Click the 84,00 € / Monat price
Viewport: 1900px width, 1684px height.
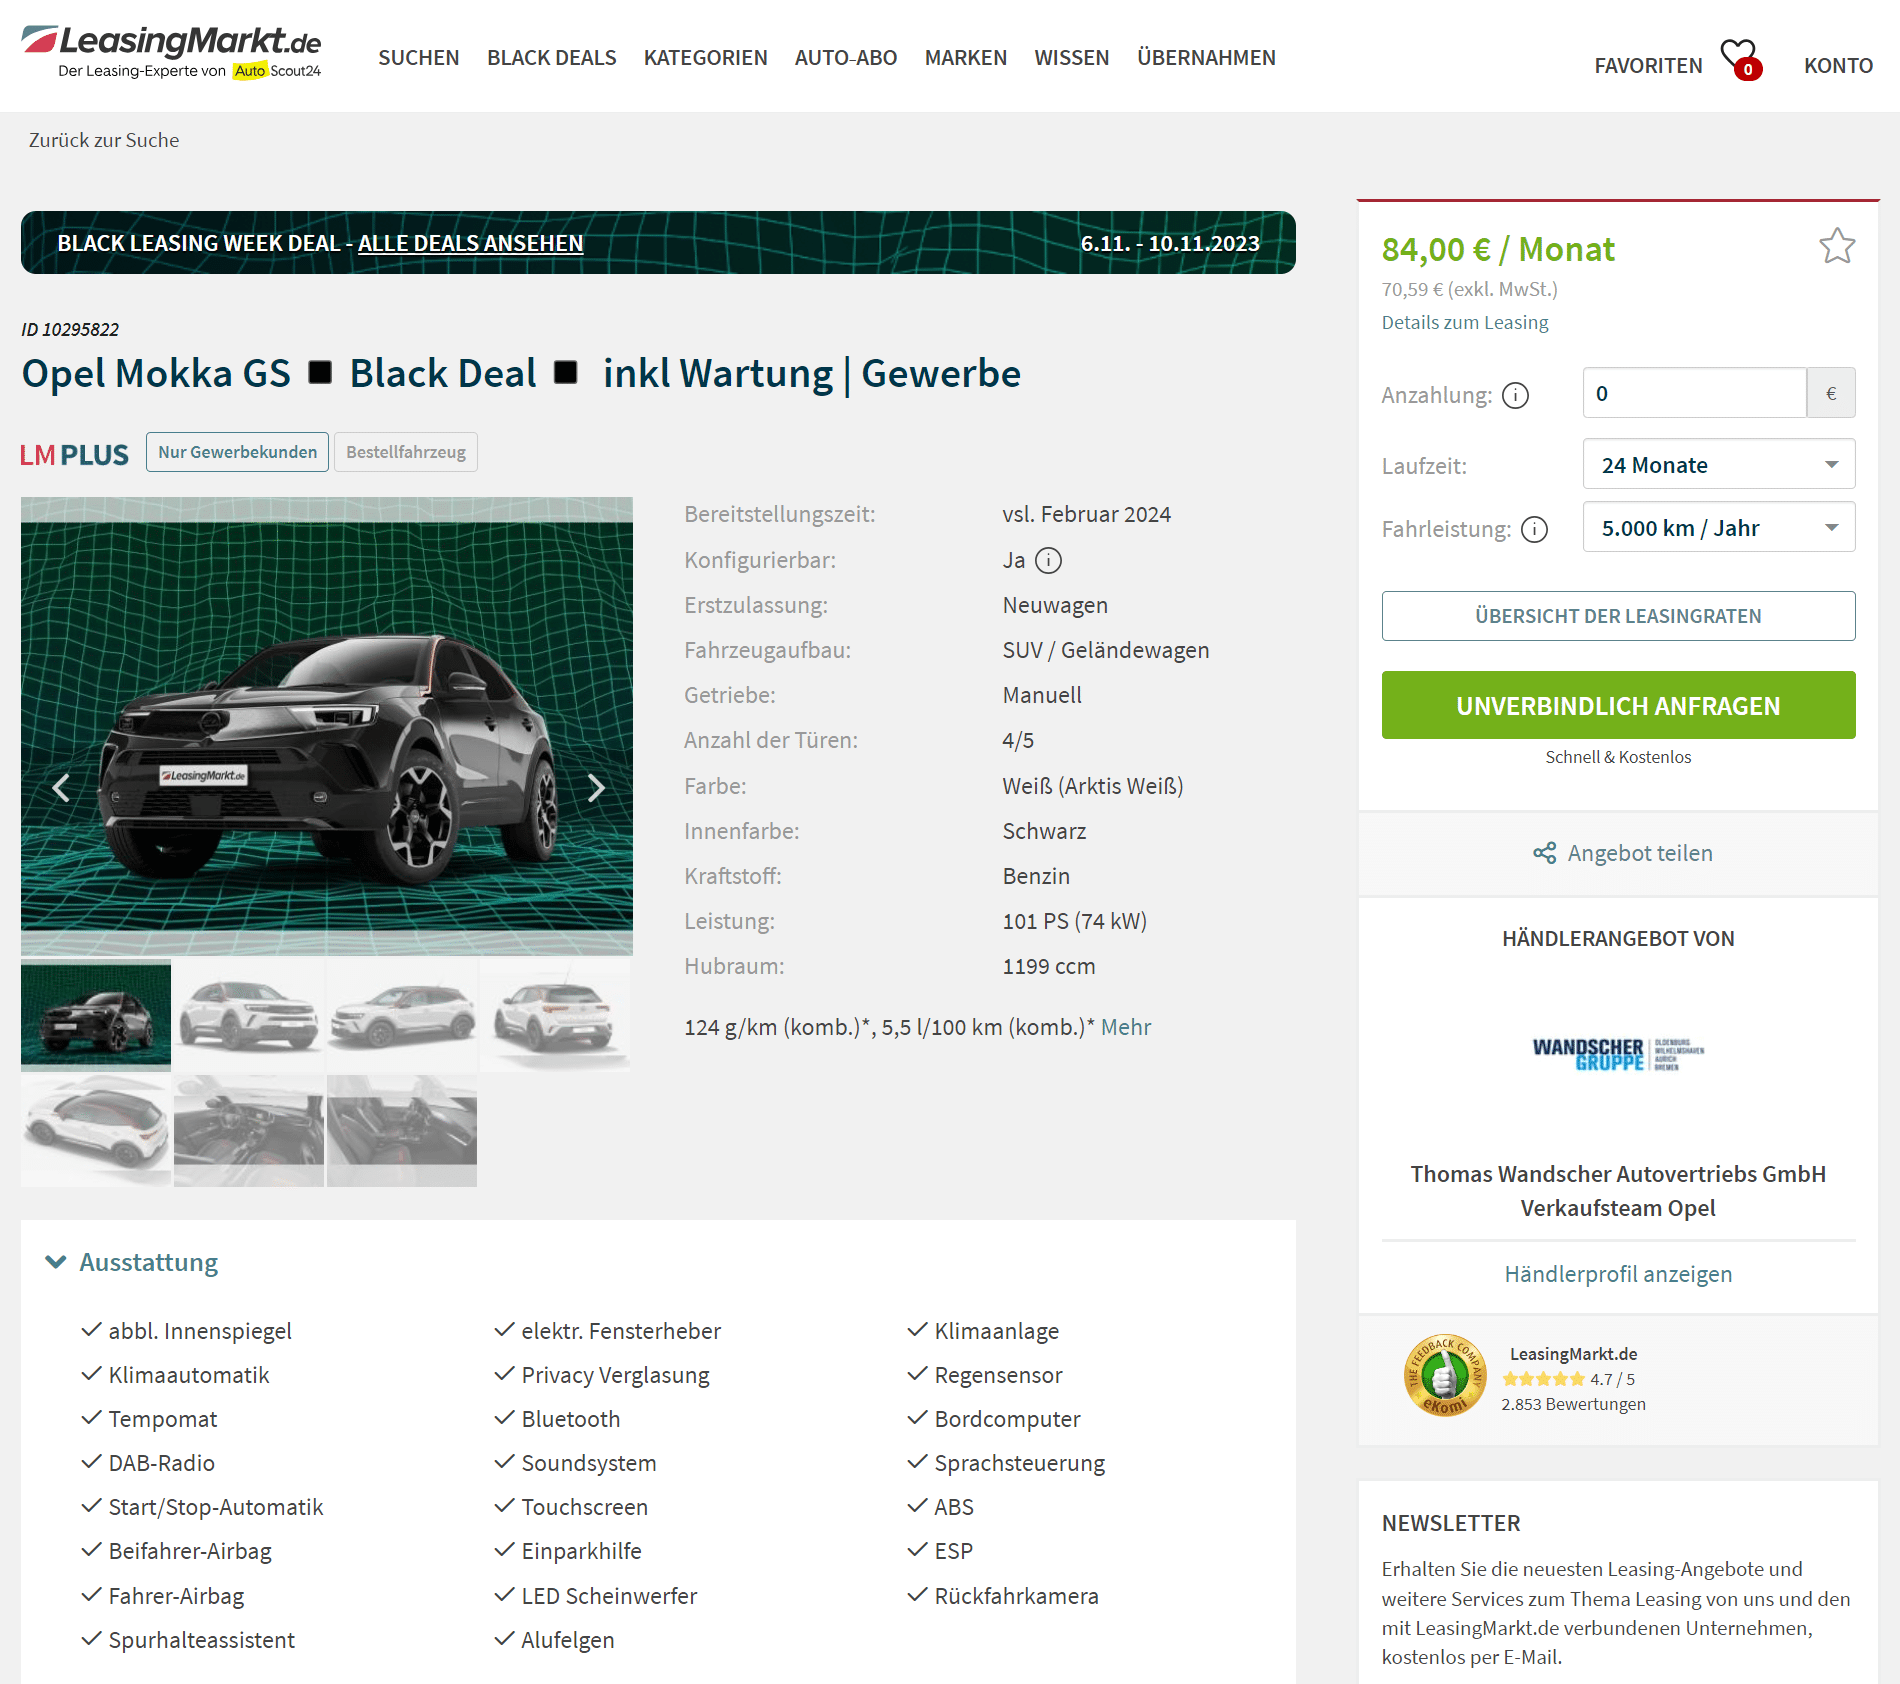pos(1498,249)
